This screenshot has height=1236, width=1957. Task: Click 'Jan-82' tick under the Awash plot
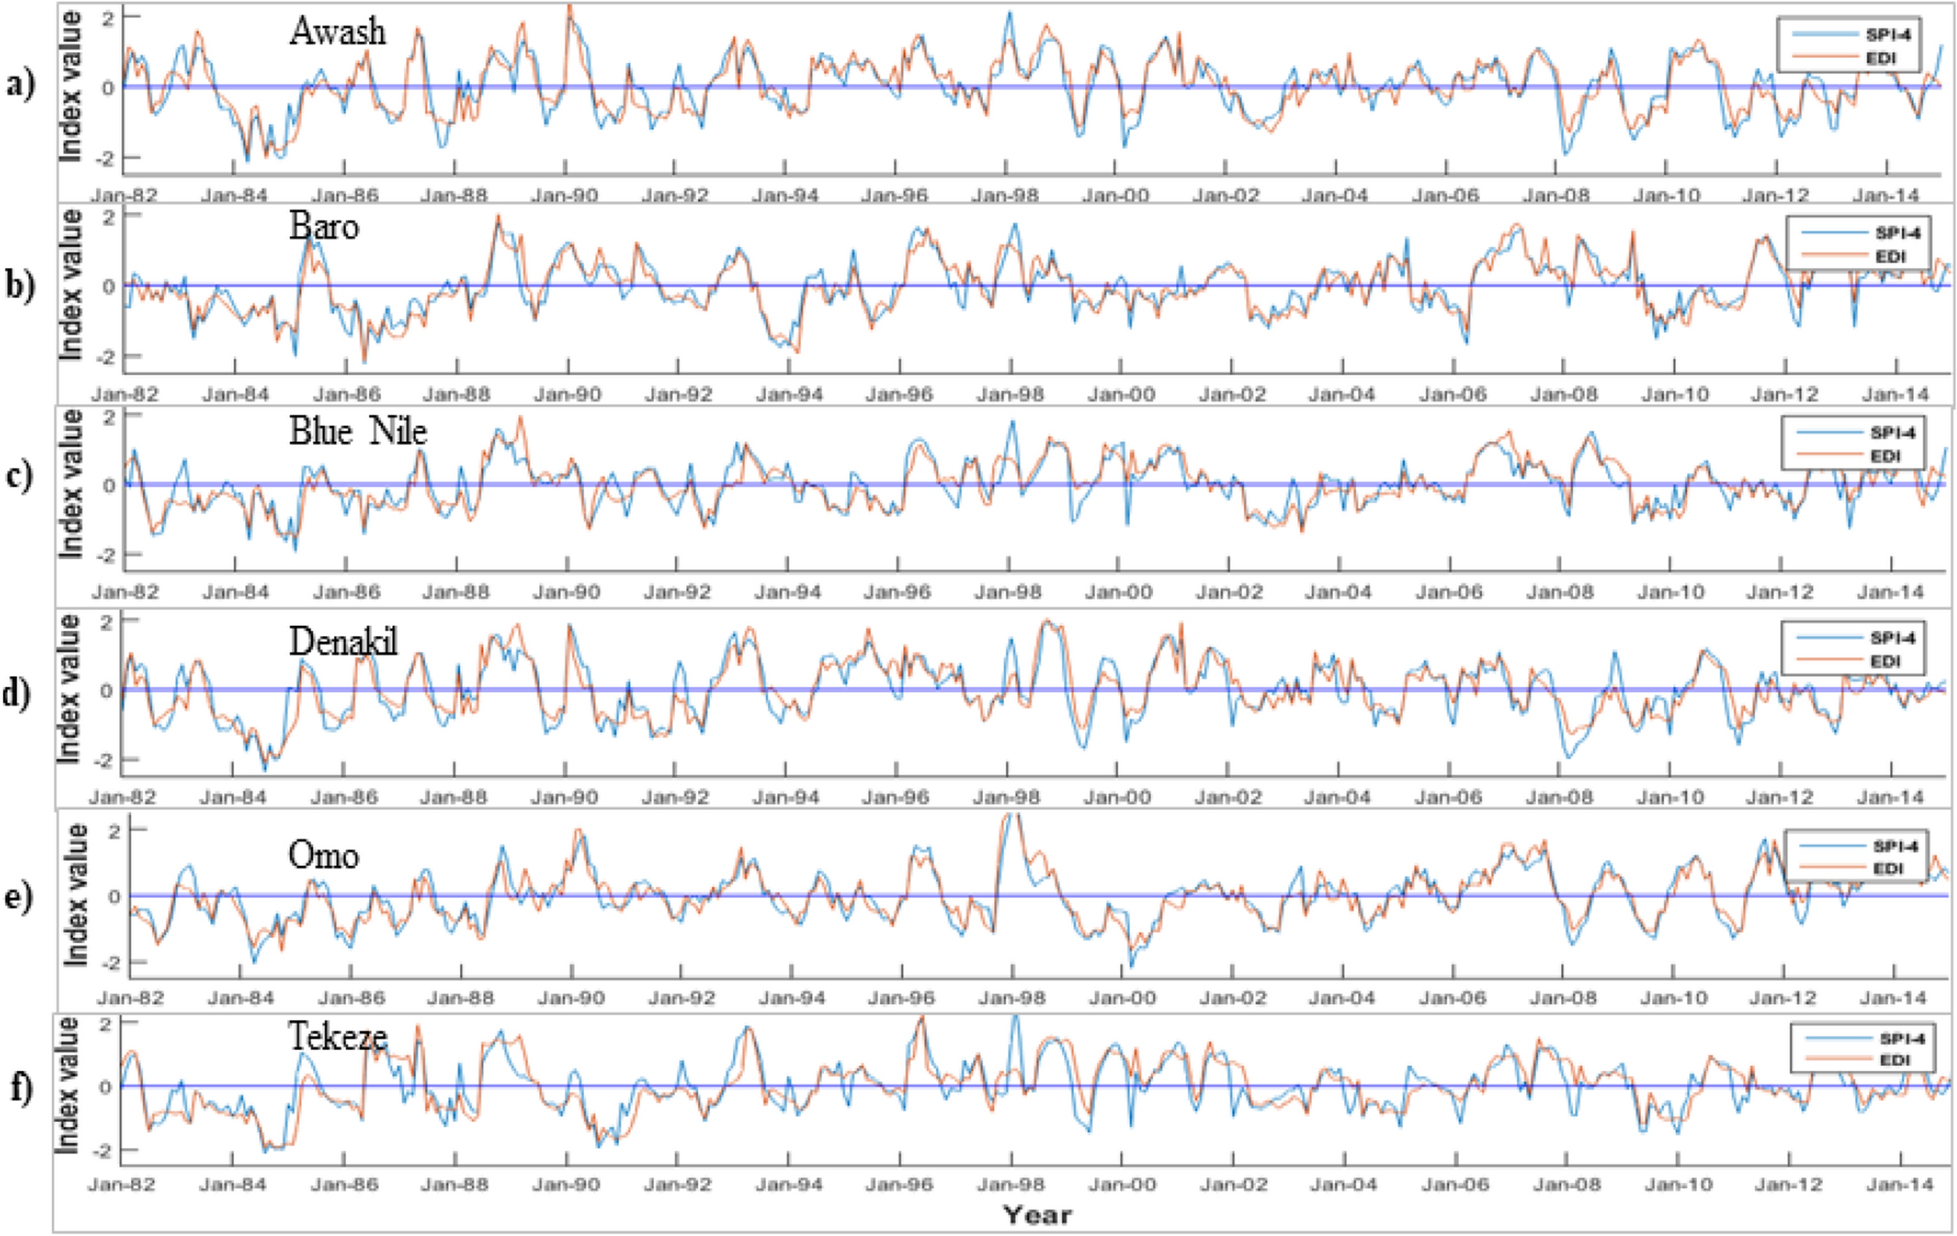[x=125, y=195]
